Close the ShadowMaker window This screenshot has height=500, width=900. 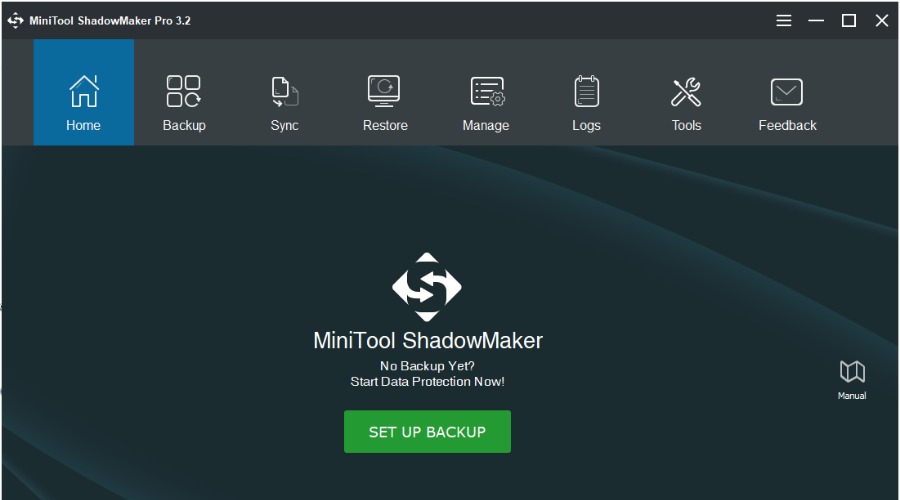[882, 21]
